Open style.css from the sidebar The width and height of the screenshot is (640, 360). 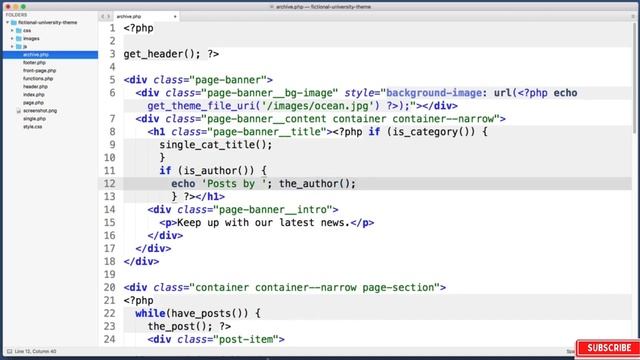point(33,127)
